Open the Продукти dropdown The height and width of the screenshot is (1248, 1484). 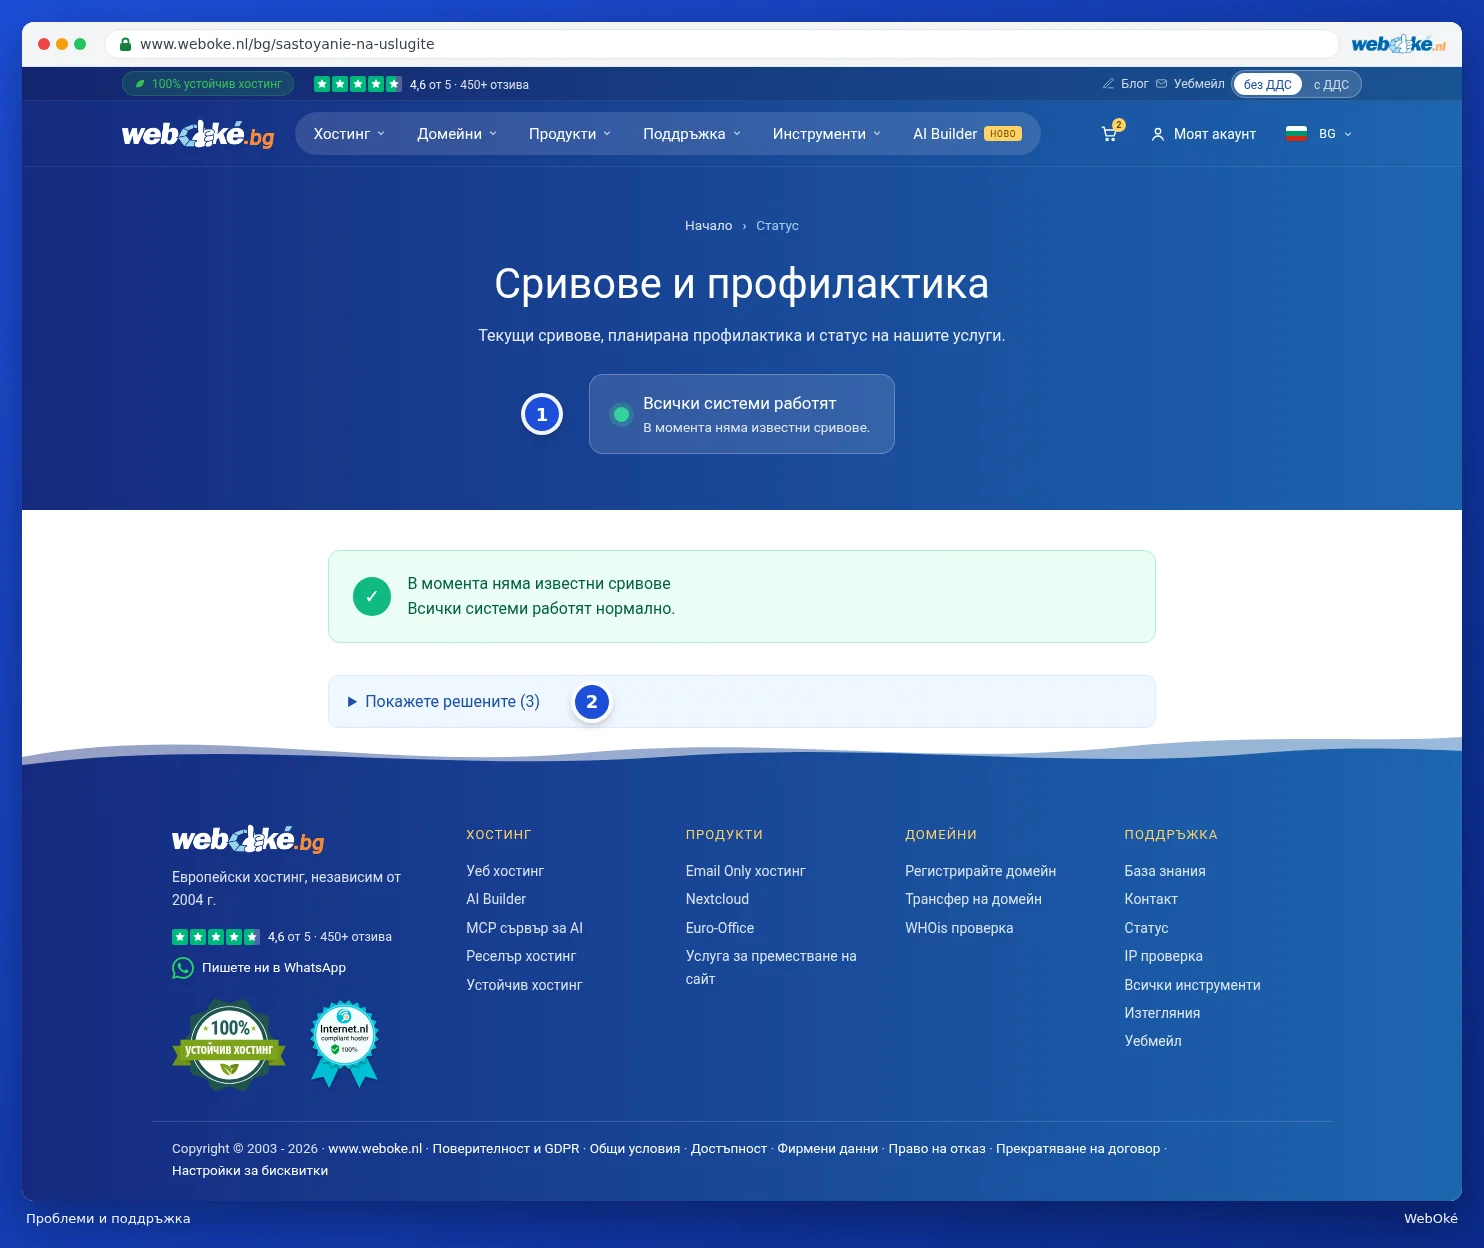pos(570,134)
